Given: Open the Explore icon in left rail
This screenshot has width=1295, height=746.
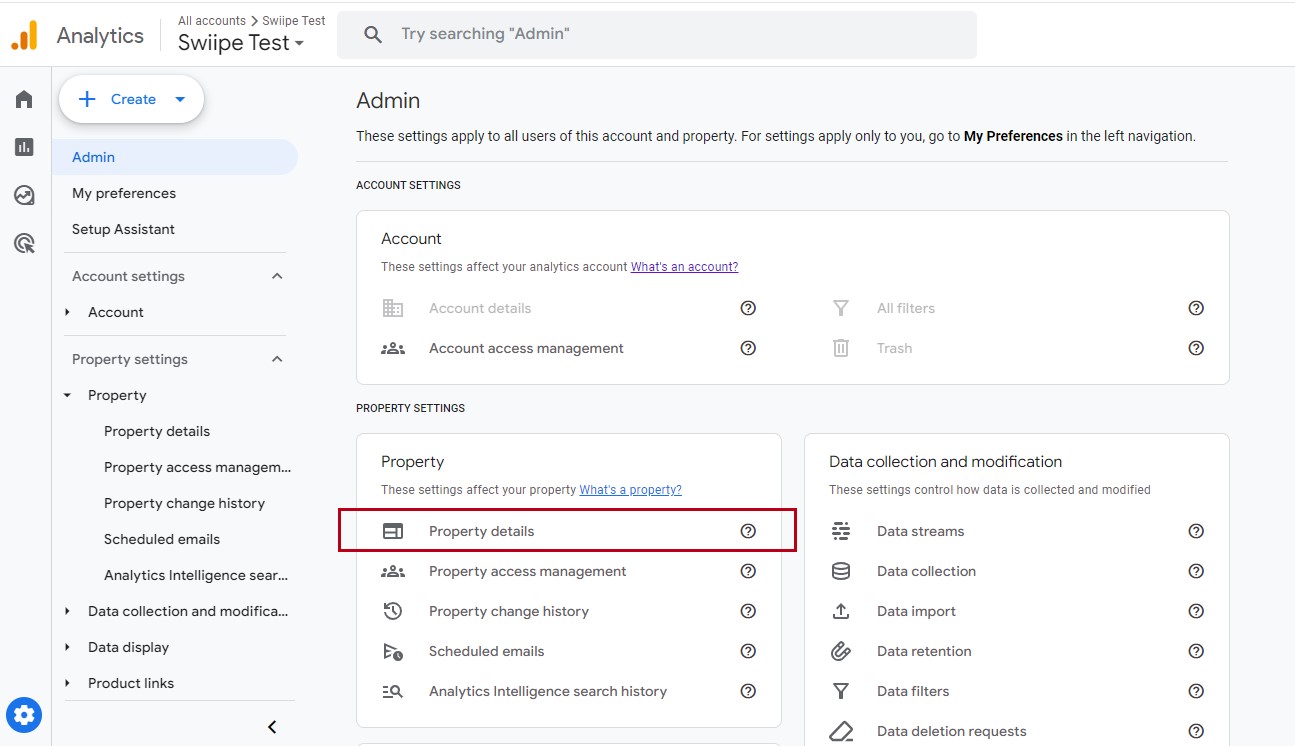Looking at the screenshot, I should [x=24, y=195].
